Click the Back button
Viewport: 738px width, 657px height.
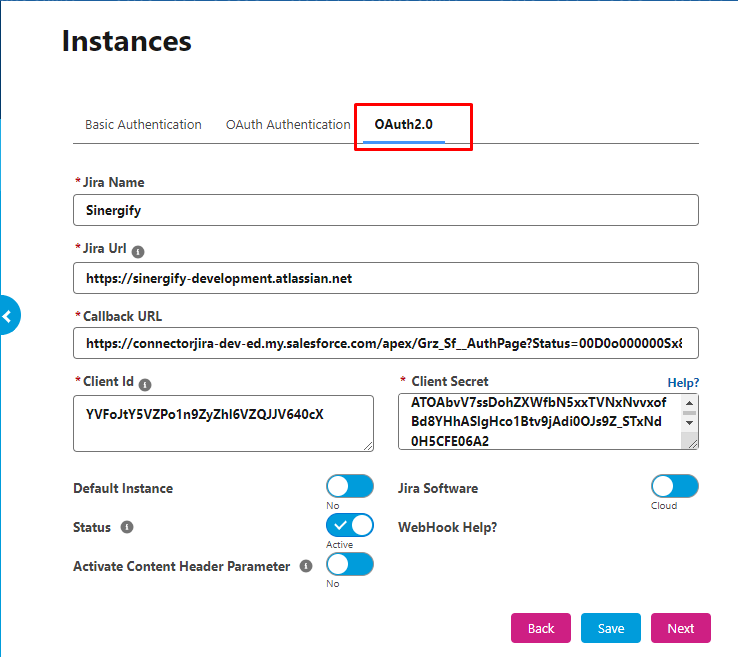(541, 628)
